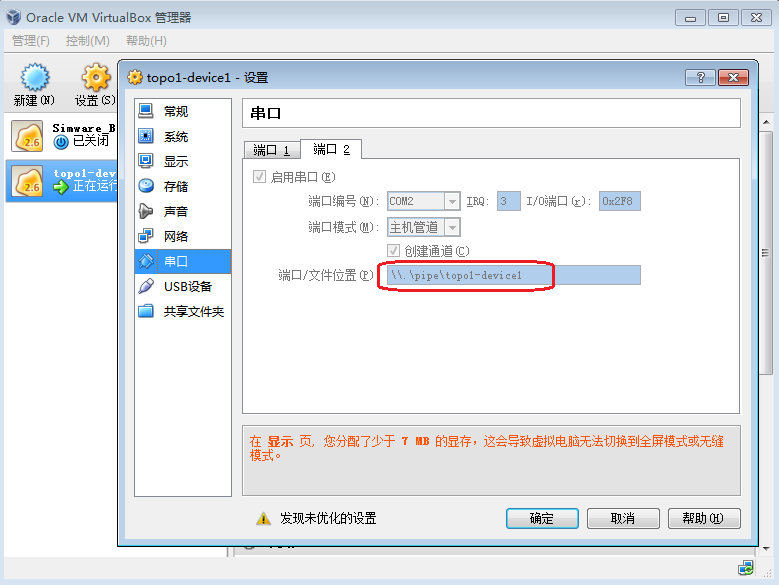Switch to the 端口 1 tab
Viewport: 779px width, 585px height.
(x=271, y=150)
